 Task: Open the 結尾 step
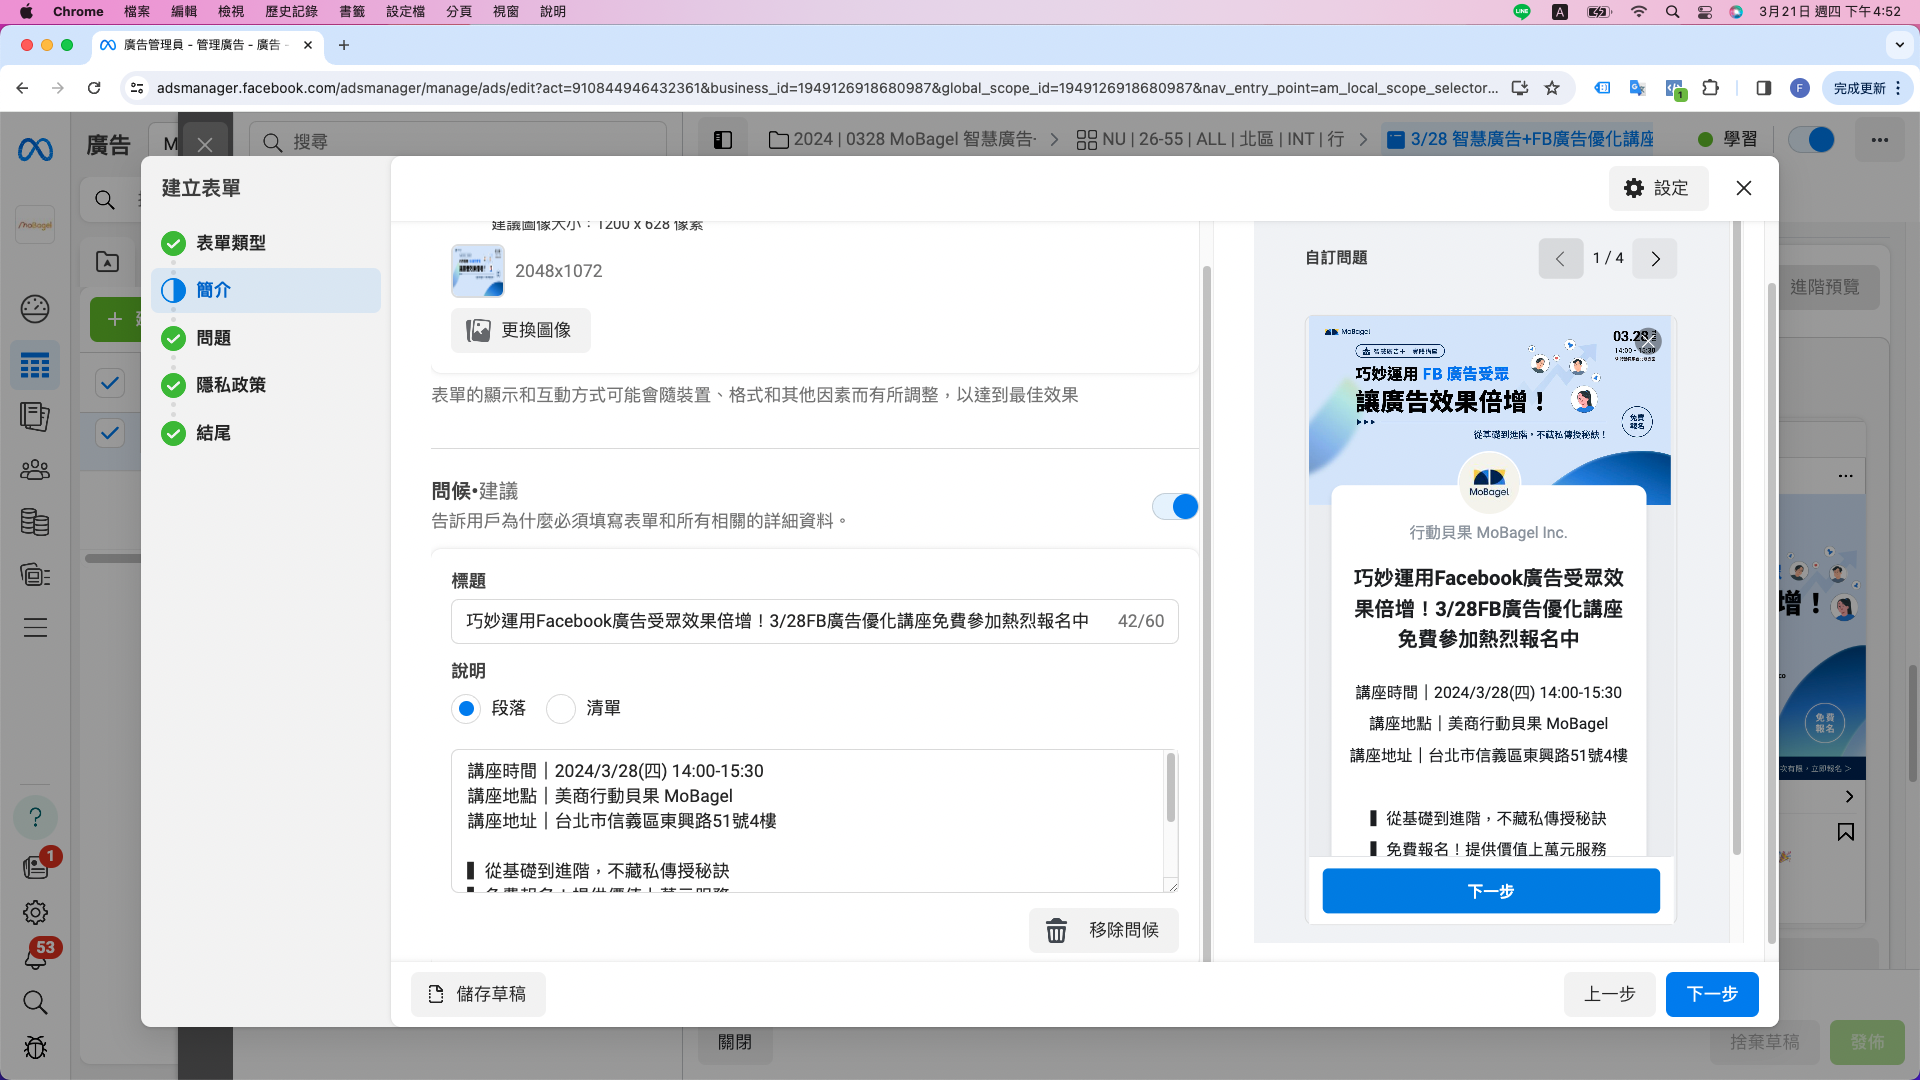(265, 433)
